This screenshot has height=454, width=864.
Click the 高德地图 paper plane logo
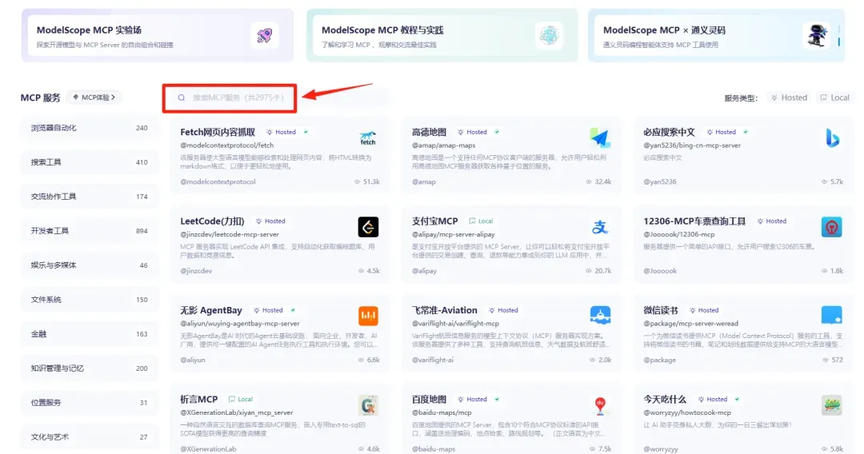pos(600,138)
